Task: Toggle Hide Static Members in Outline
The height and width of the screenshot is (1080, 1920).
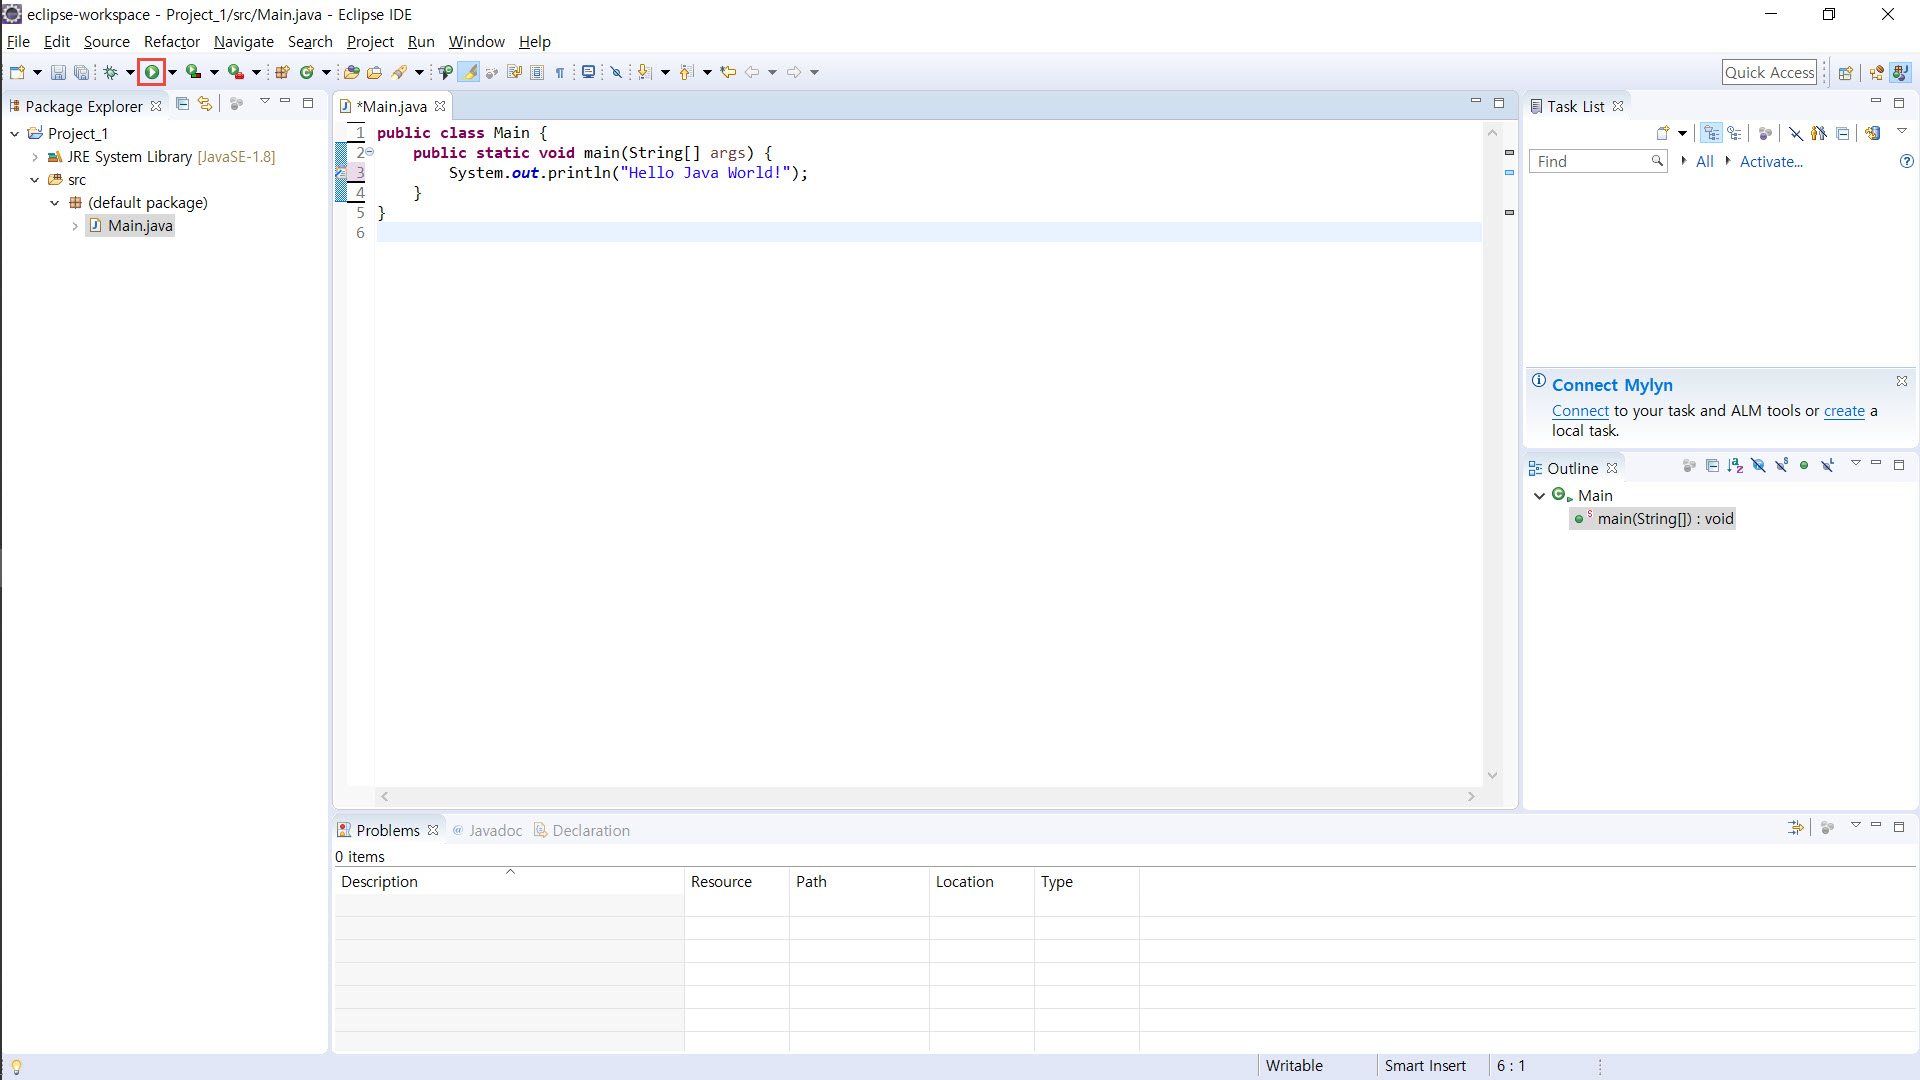Action: point(1781,465)
